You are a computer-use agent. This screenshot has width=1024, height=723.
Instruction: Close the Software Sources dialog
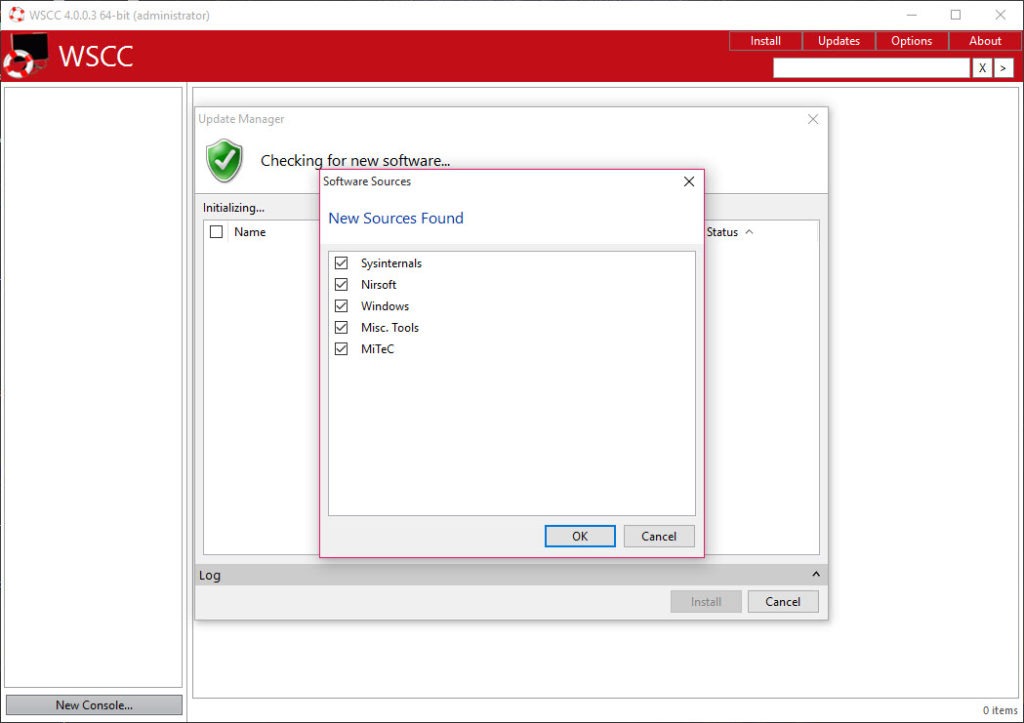pos(689,182)
